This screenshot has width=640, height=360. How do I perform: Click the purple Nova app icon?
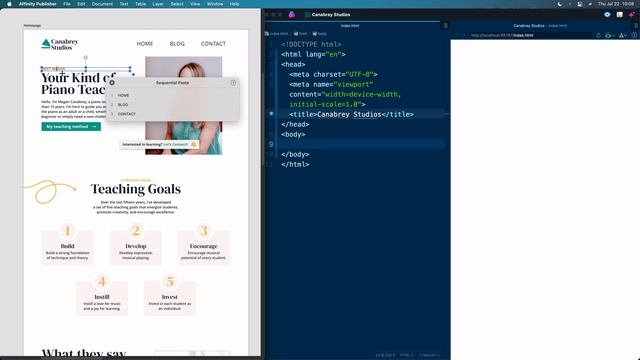[x=291, y=14]
